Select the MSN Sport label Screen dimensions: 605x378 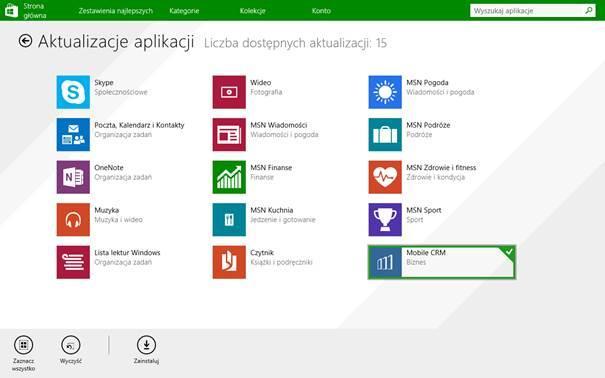tap(424, 210)
